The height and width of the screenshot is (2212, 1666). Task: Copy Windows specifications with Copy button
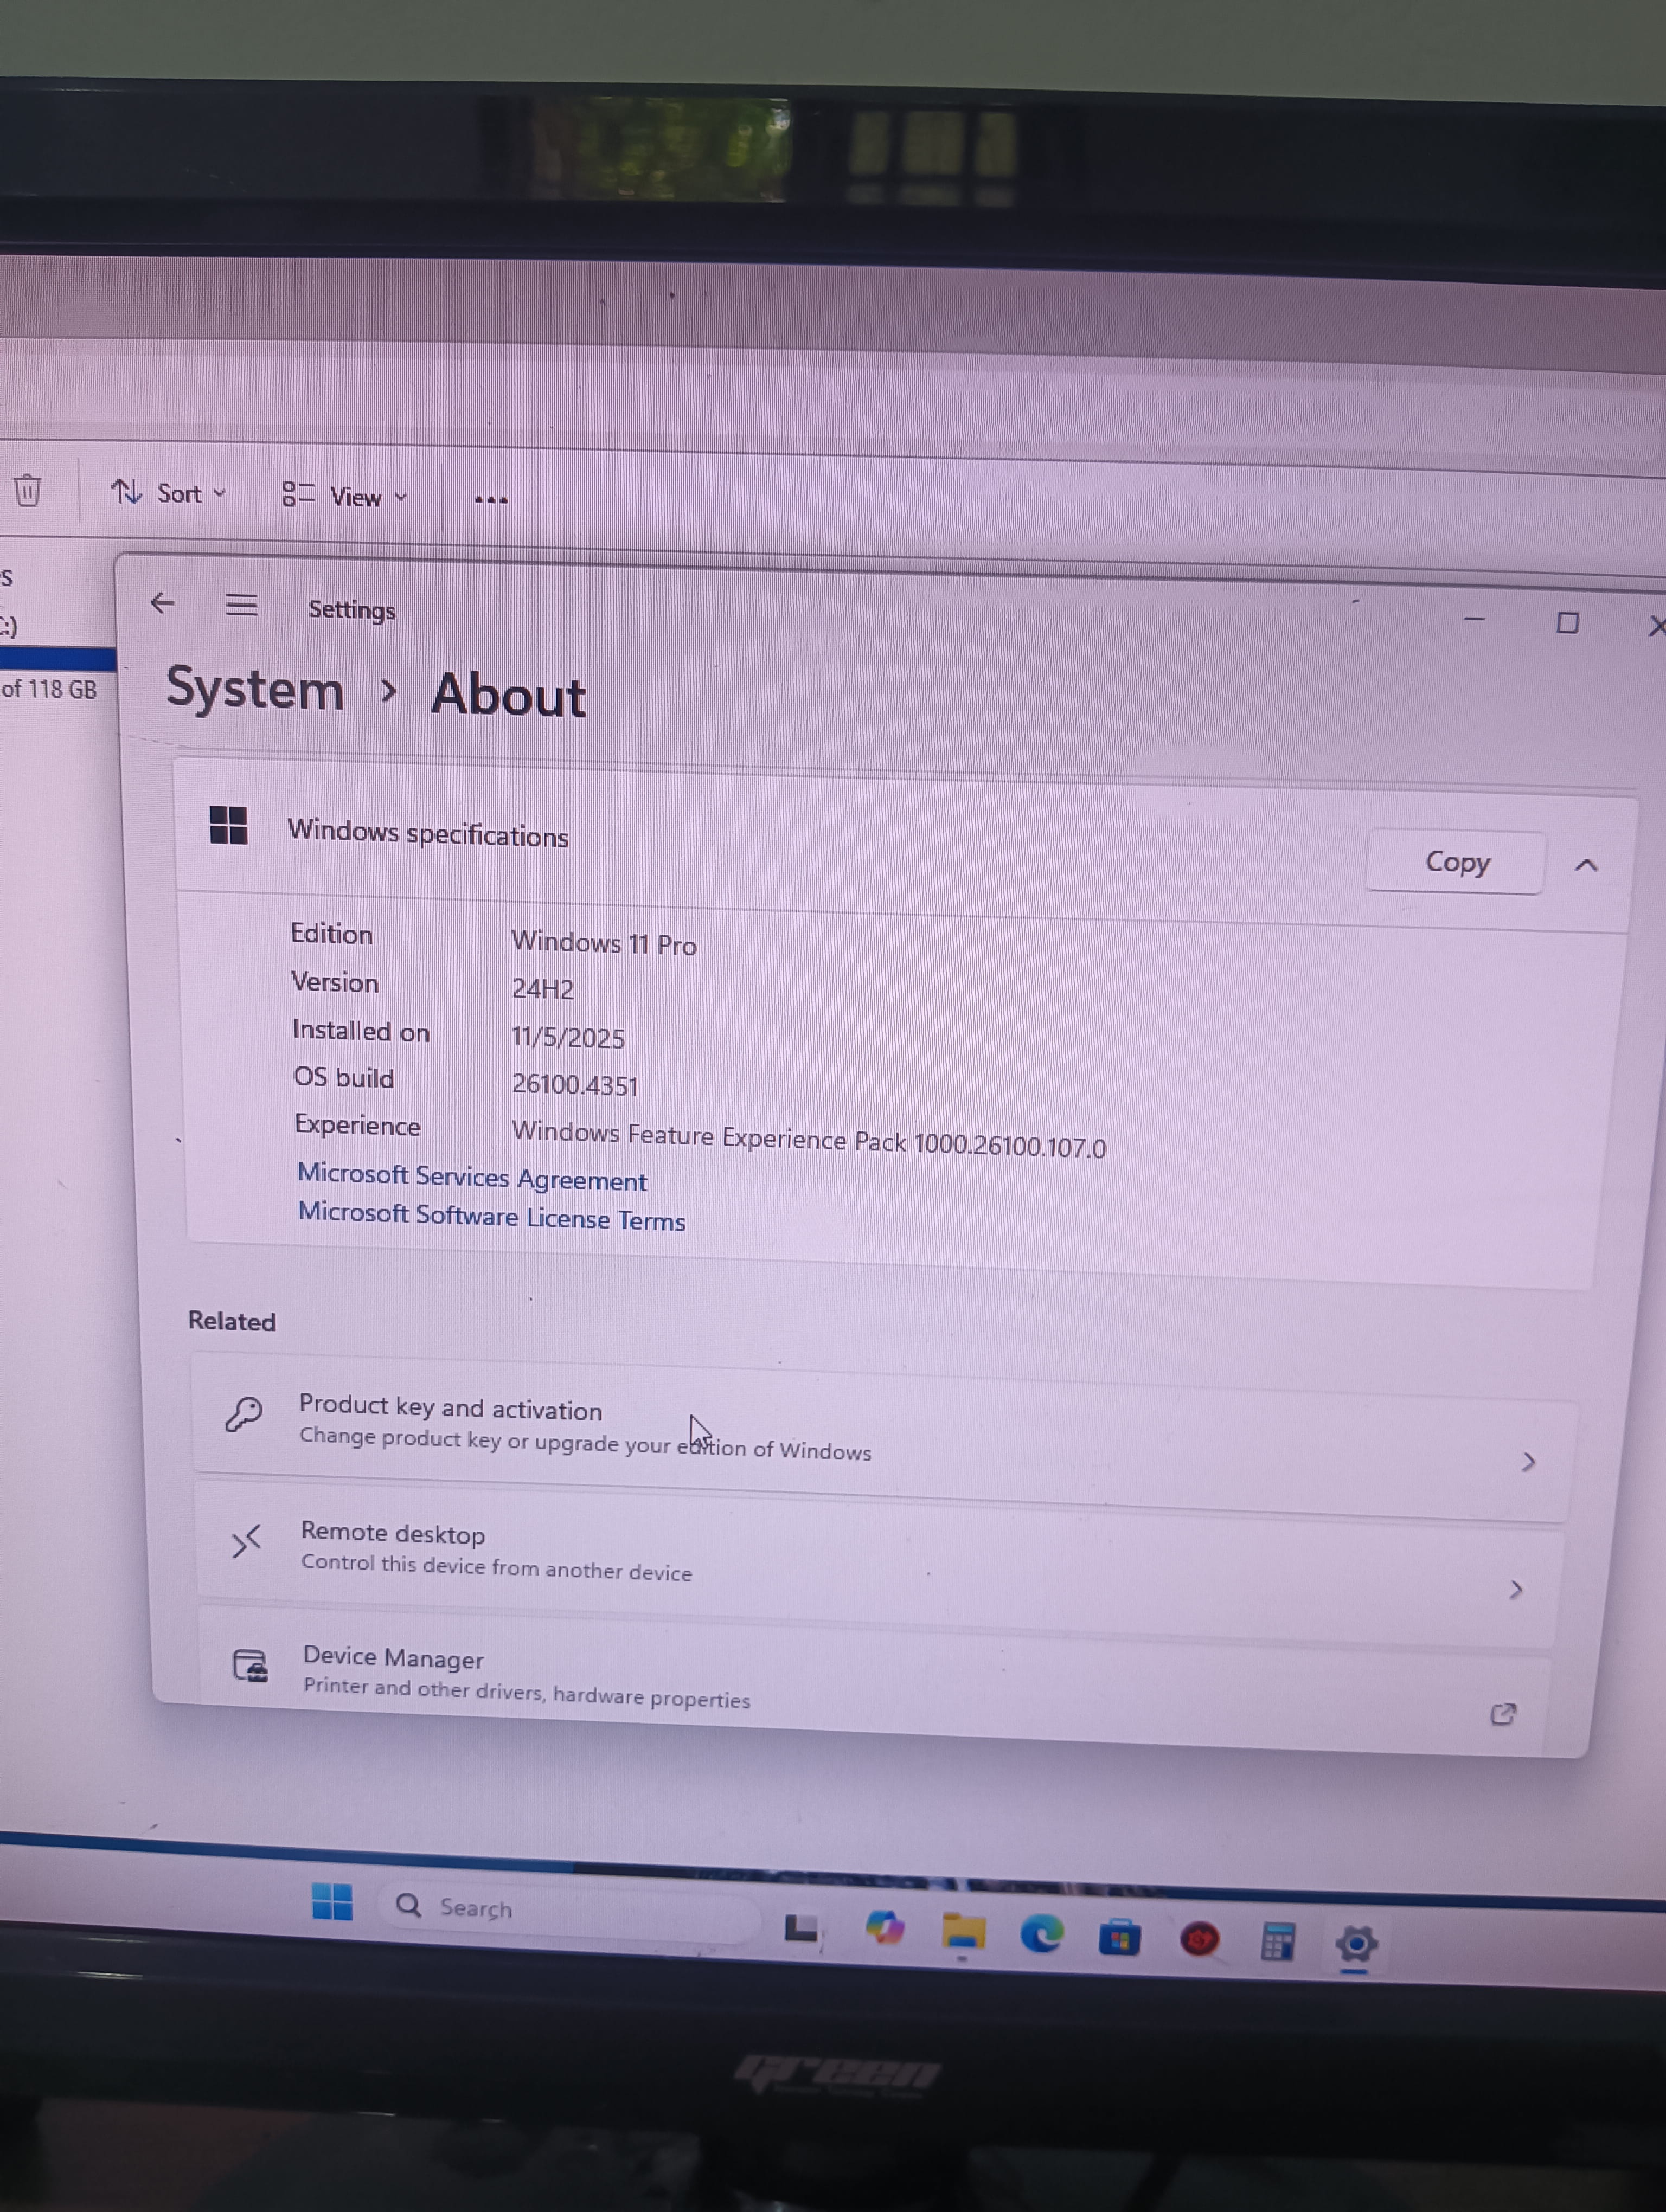point(1456,862)
